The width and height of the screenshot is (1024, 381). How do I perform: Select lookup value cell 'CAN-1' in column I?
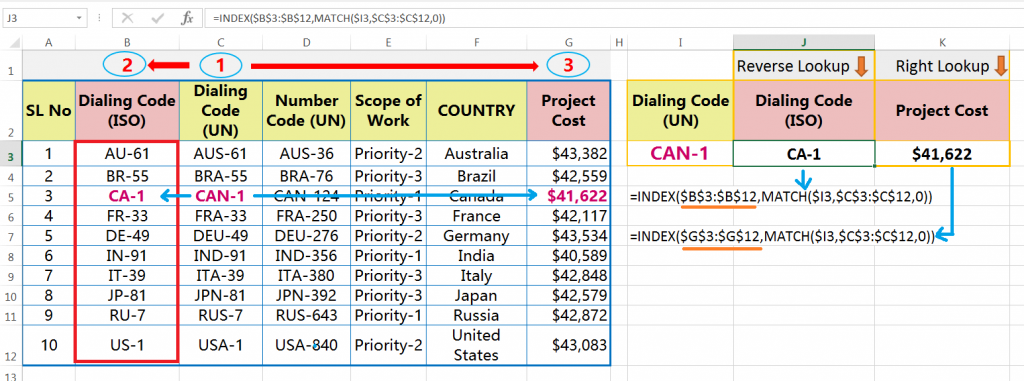click(x=680, y=154)
